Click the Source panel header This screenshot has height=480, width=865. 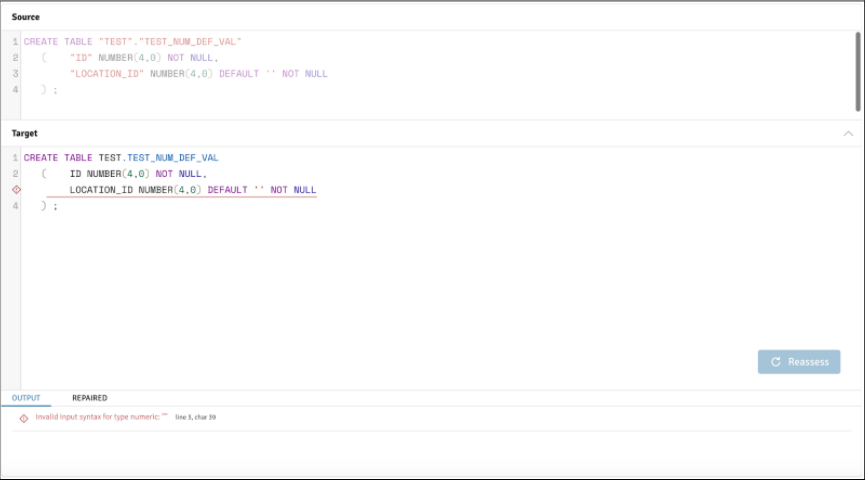tap(26, 17)
